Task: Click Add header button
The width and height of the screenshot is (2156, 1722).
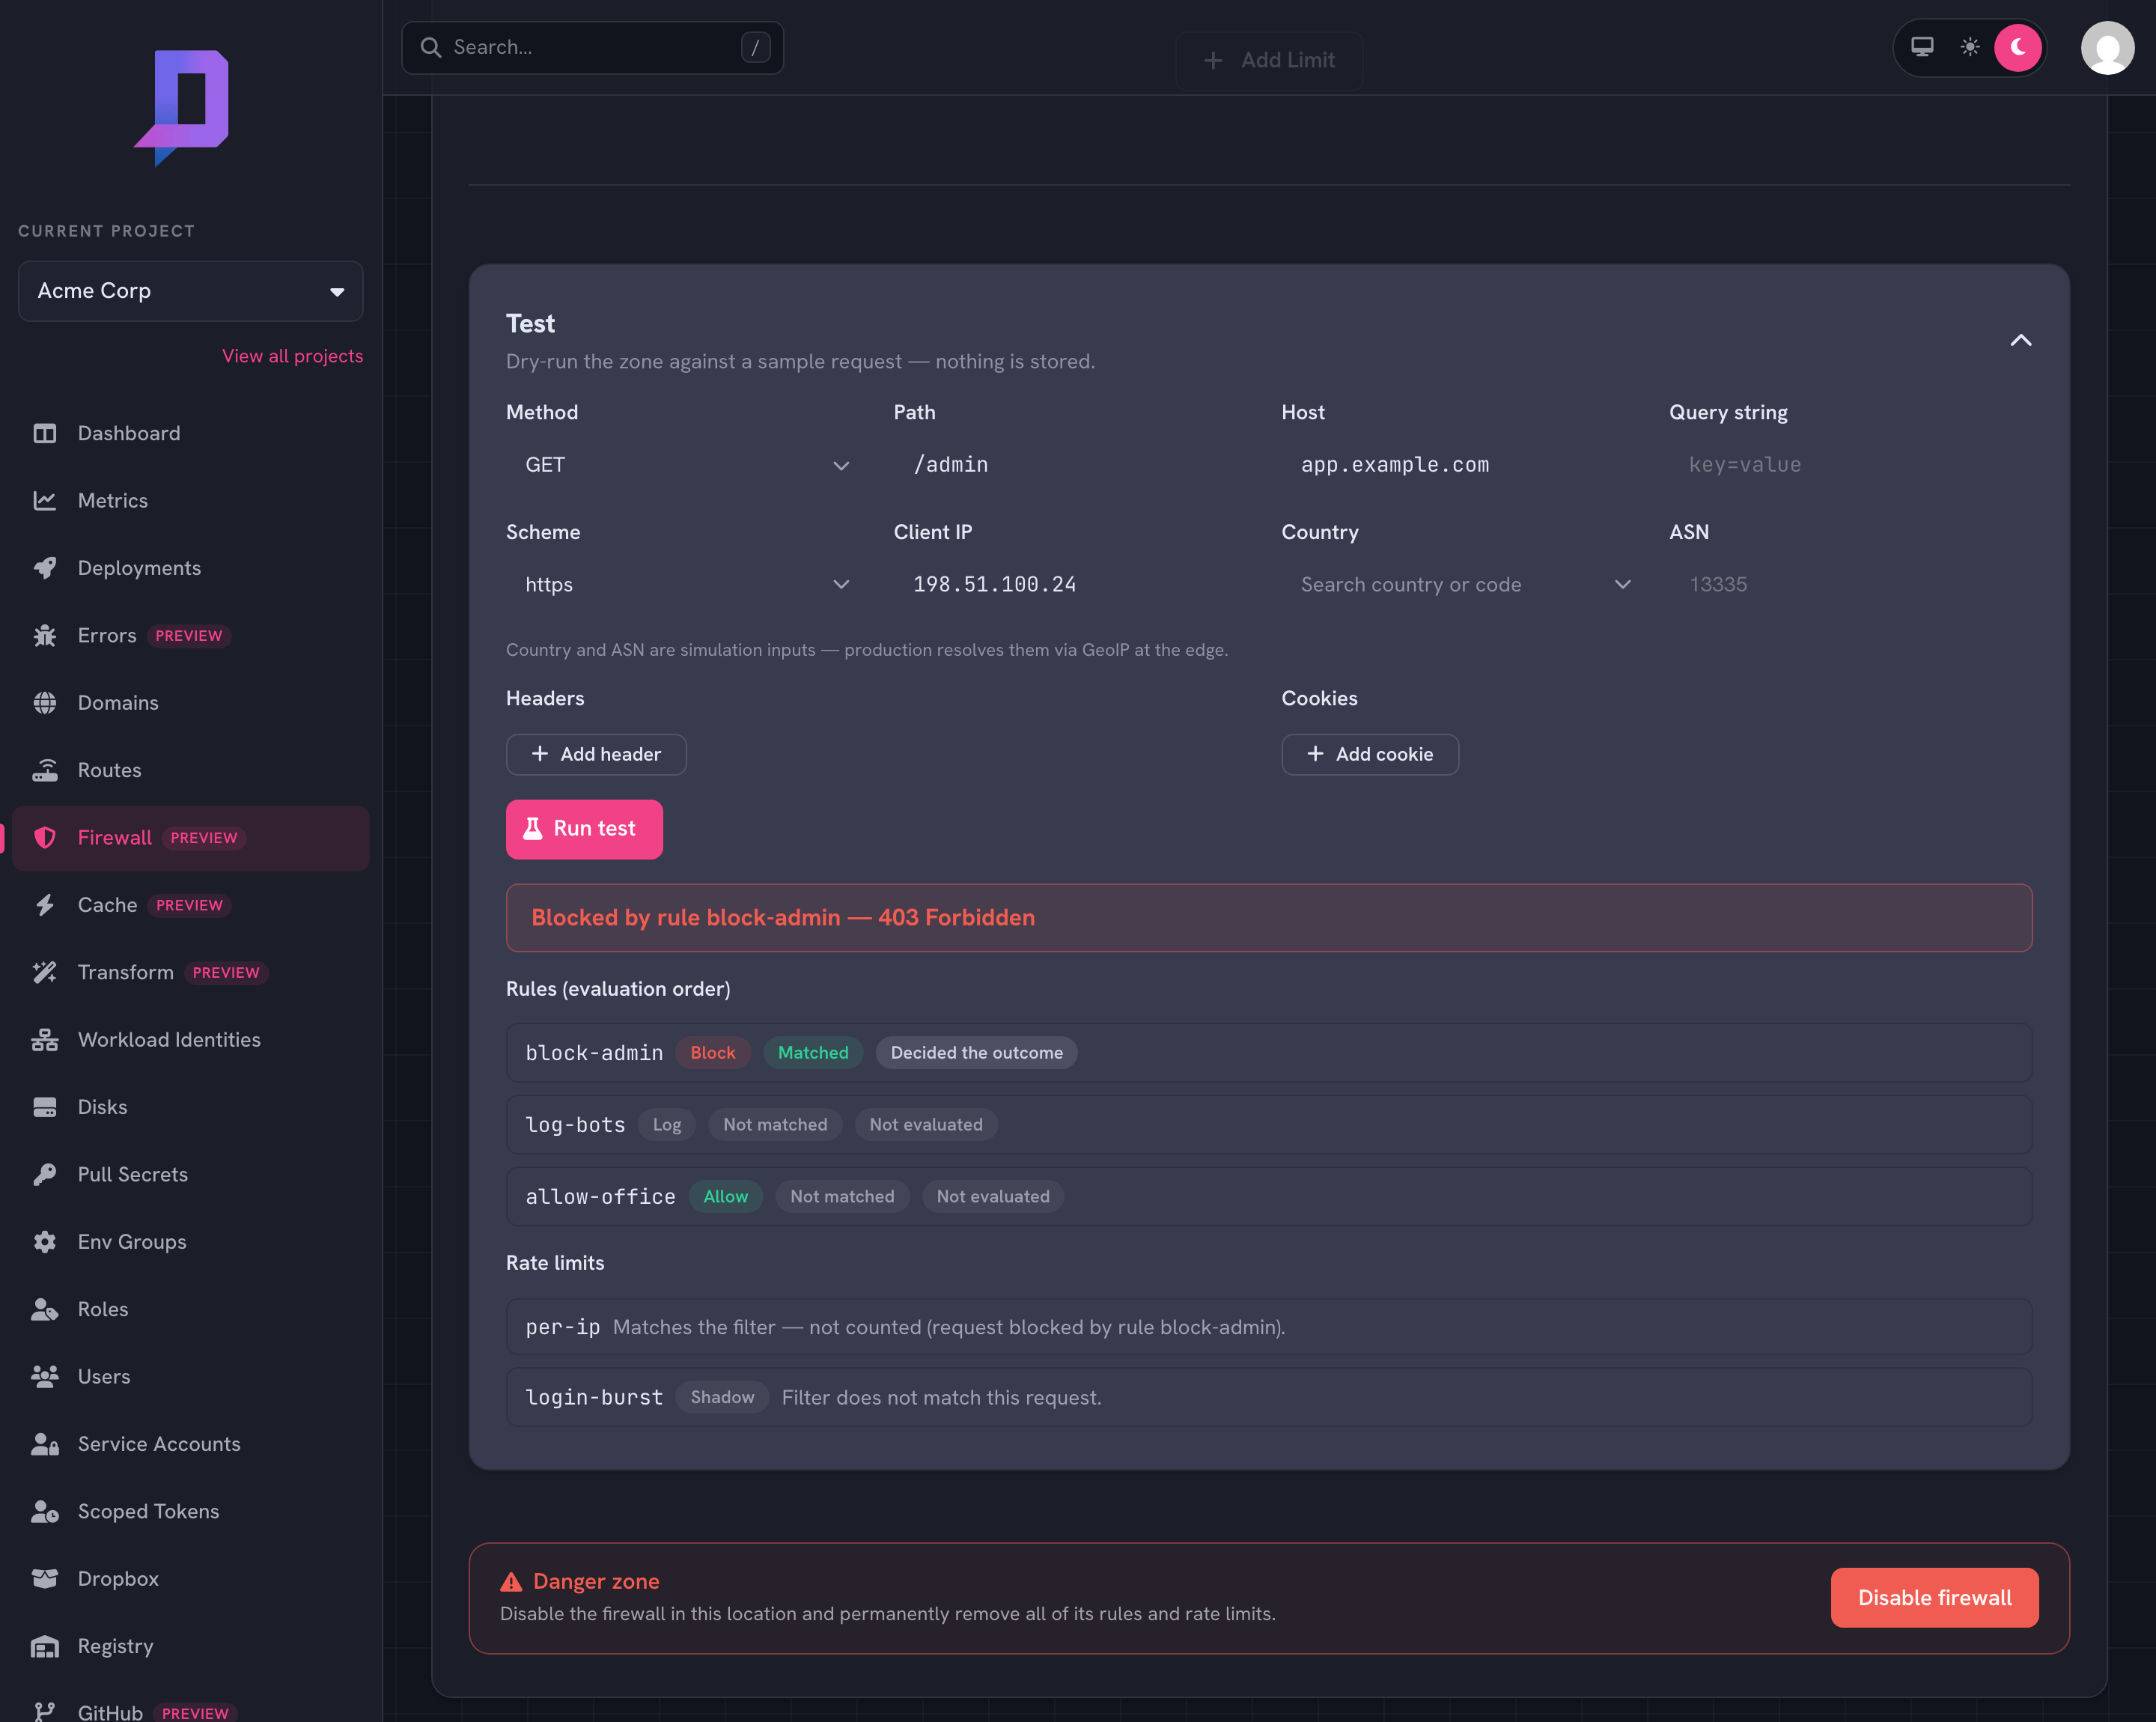Action: click(x=596, y=754)
